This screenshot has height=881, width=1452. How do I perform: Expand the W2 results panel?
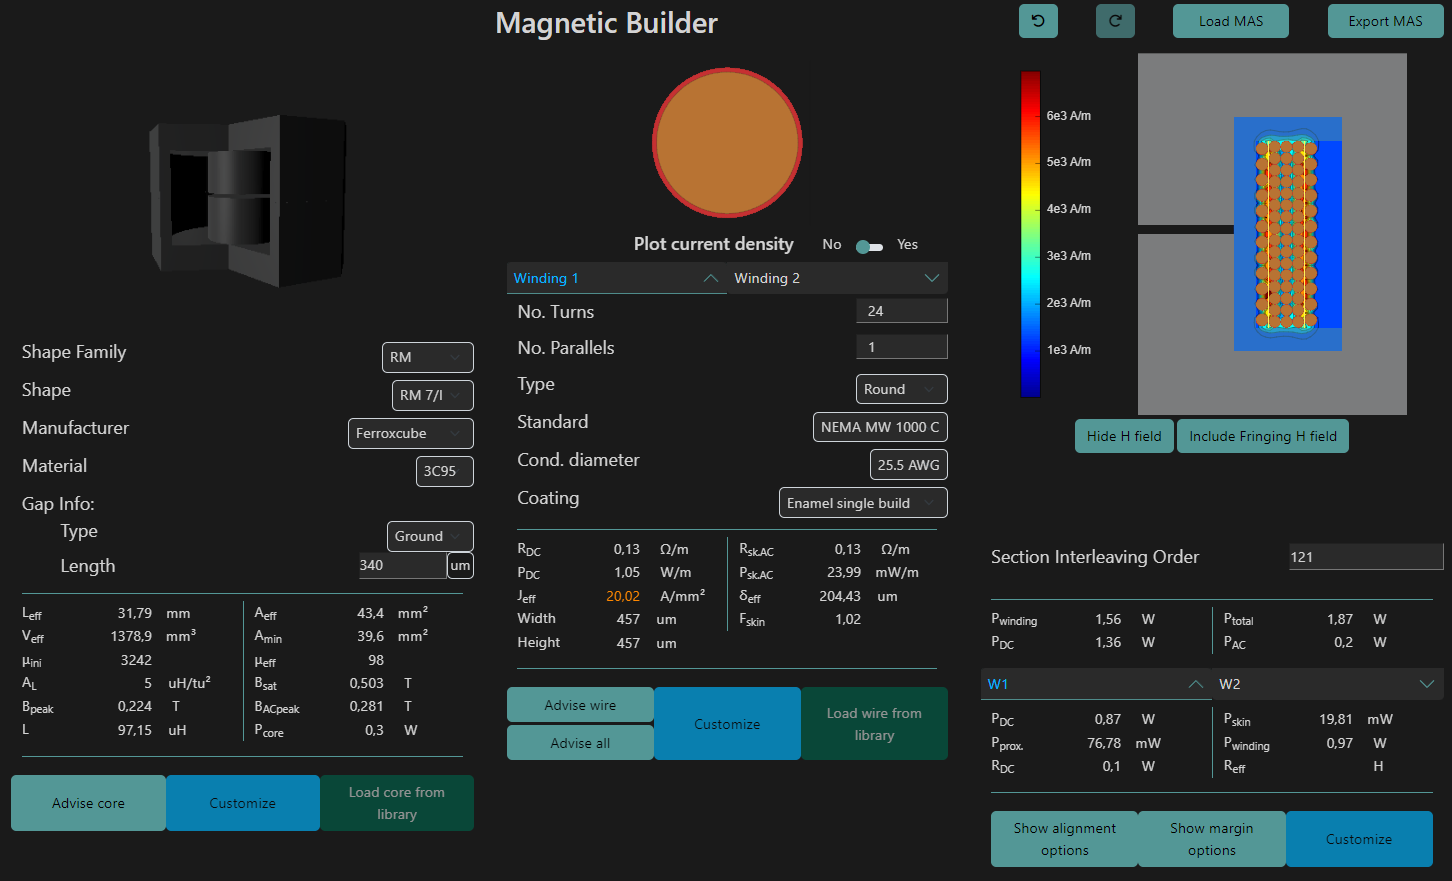click(1329, 684)
